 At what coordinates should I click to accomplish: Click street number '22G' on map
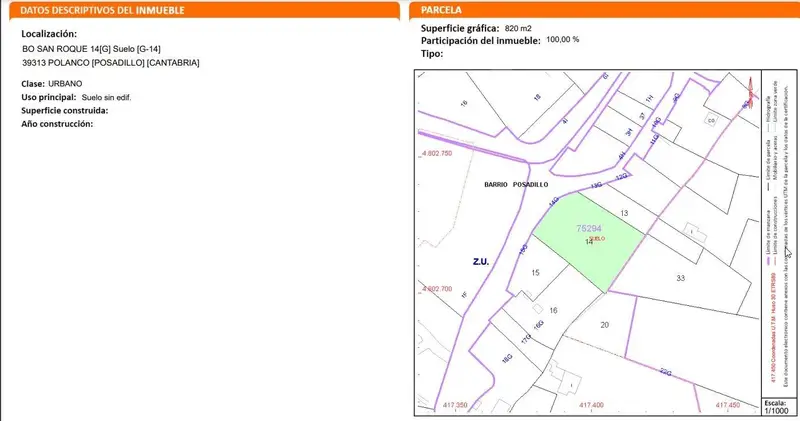point(666,372)
